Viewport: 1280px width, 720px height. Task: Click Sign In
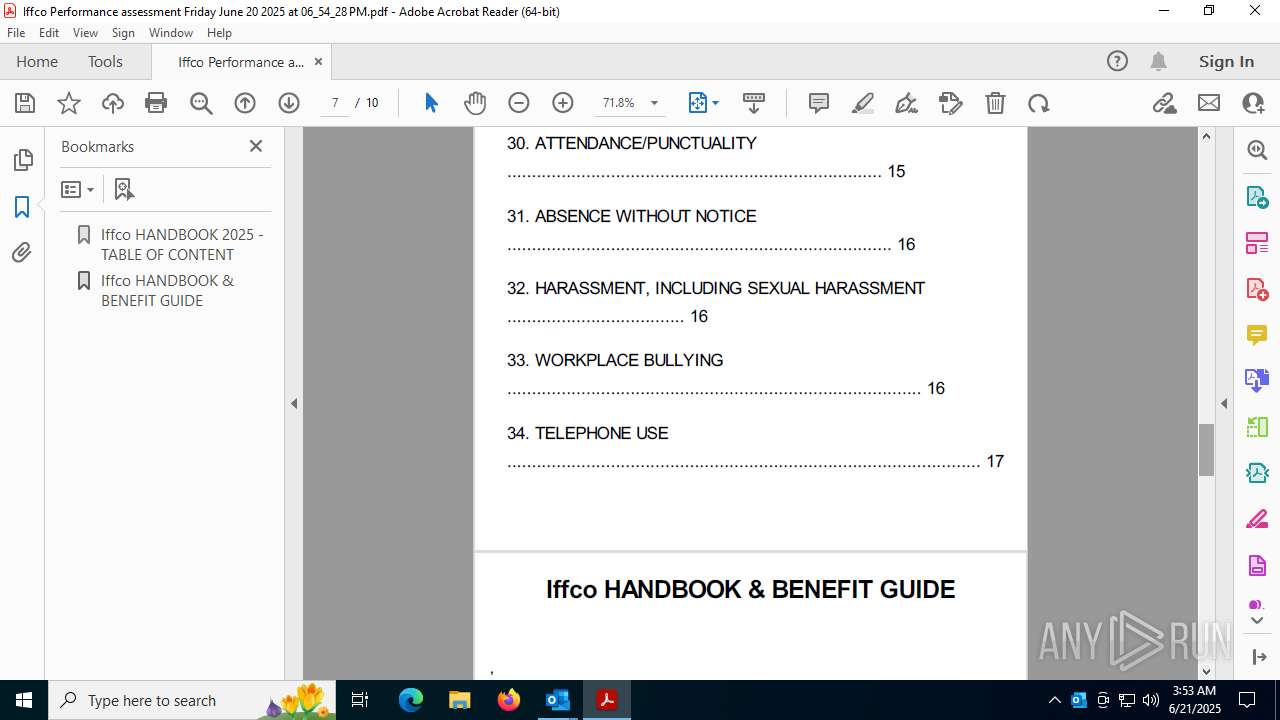tap(1226, 61)
